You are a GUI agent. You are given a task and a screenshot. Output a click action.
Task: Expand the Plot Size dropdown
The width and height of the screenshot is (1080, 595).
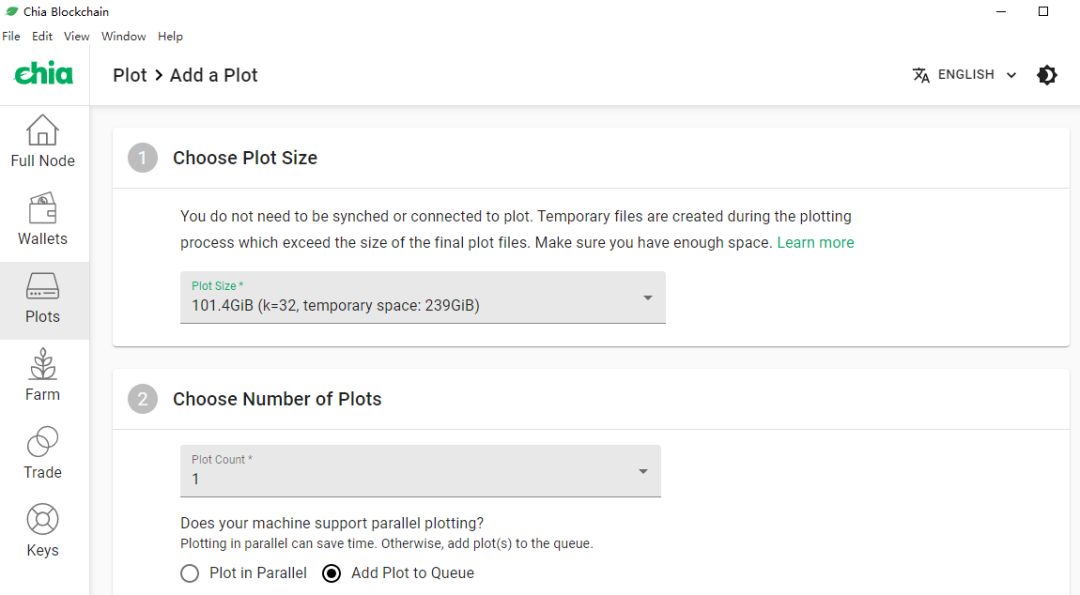[x=423, y=298]
